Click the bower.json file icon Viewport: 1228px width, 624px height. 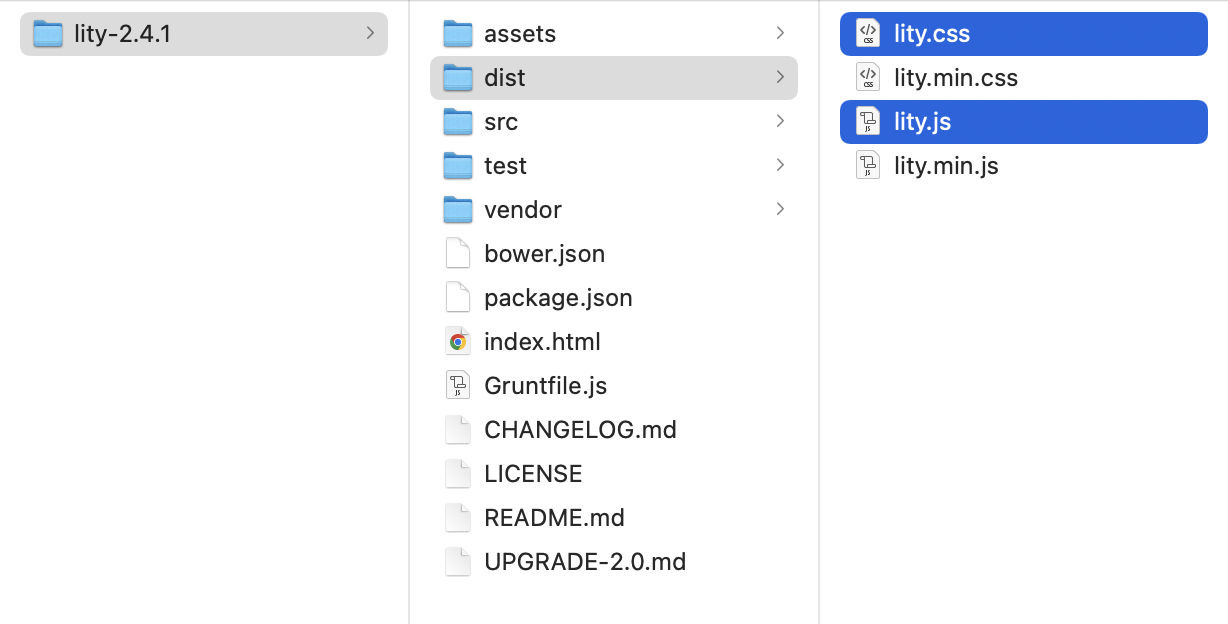click(x=458, y=254)
